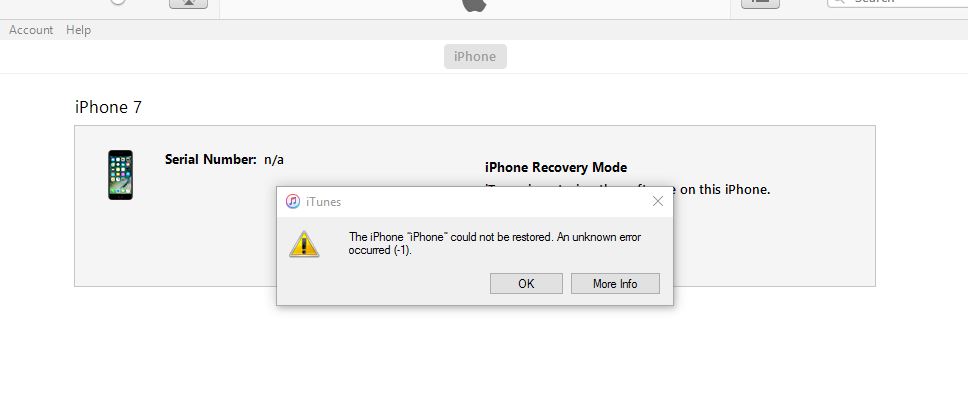
Task: Click the iTunes dialog title bar text
Action: pos(323,201)
